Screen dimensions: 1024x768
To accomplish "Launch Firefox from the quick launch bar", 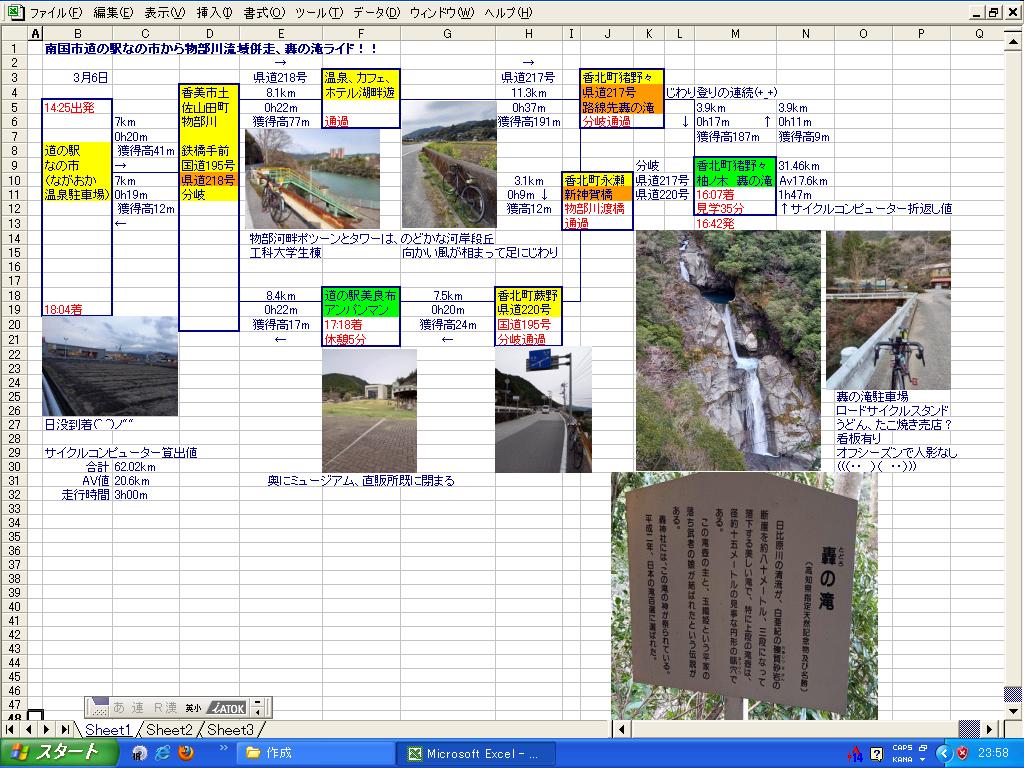I will pos(185,753).
